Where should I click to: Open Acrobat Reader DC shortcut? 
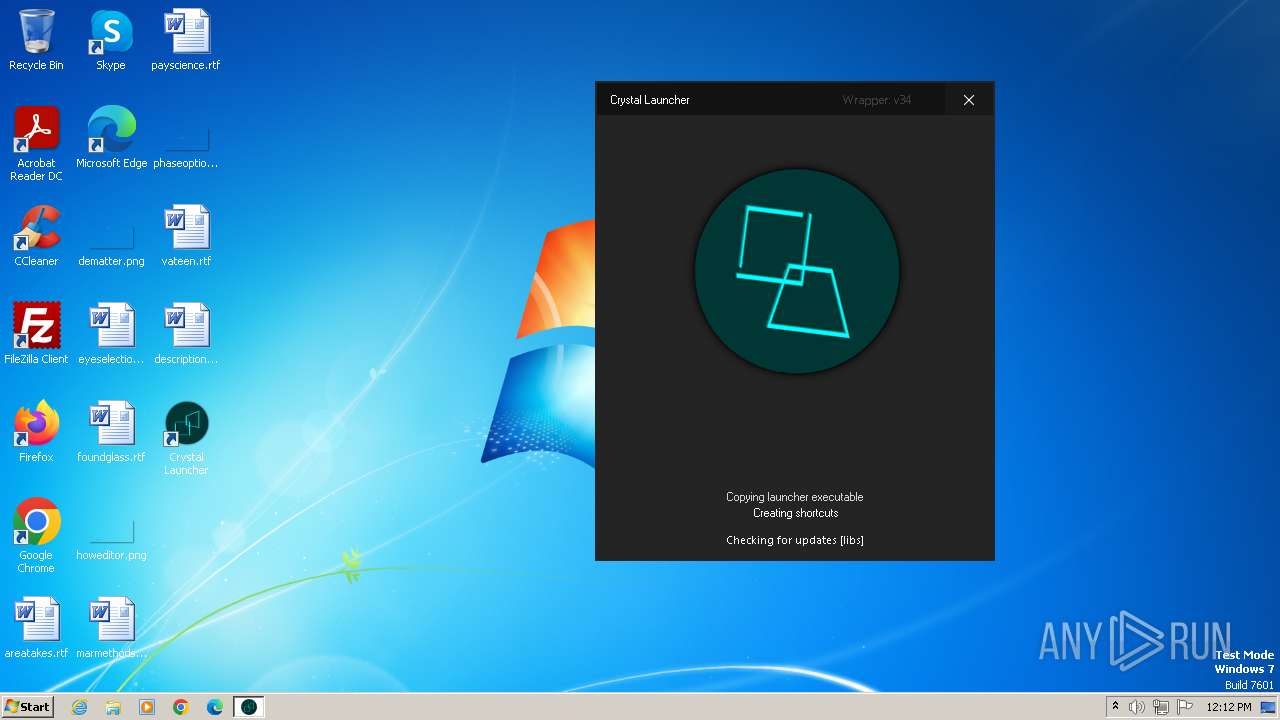36,144
